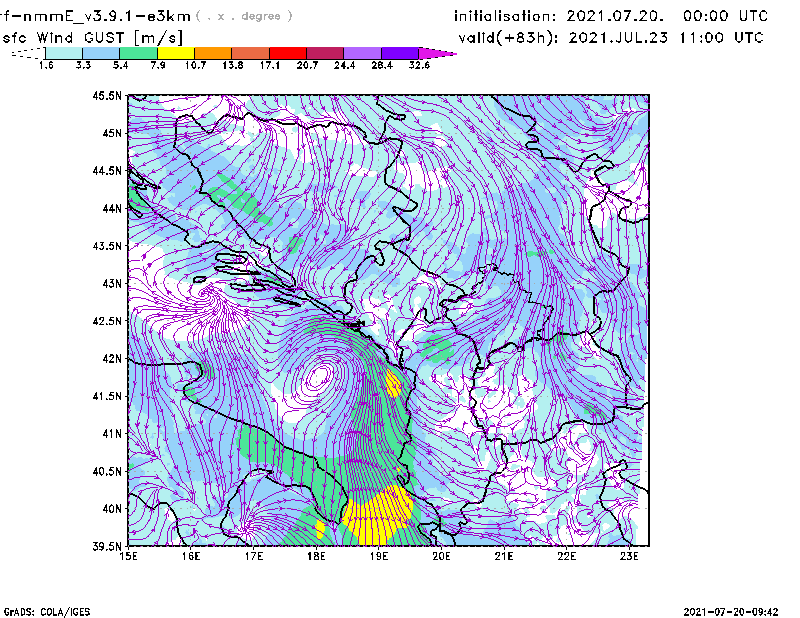Click the model name 'rf-nmmE_v3.9.1-e3km' text

pyautogui.click(x=95, y=16)
